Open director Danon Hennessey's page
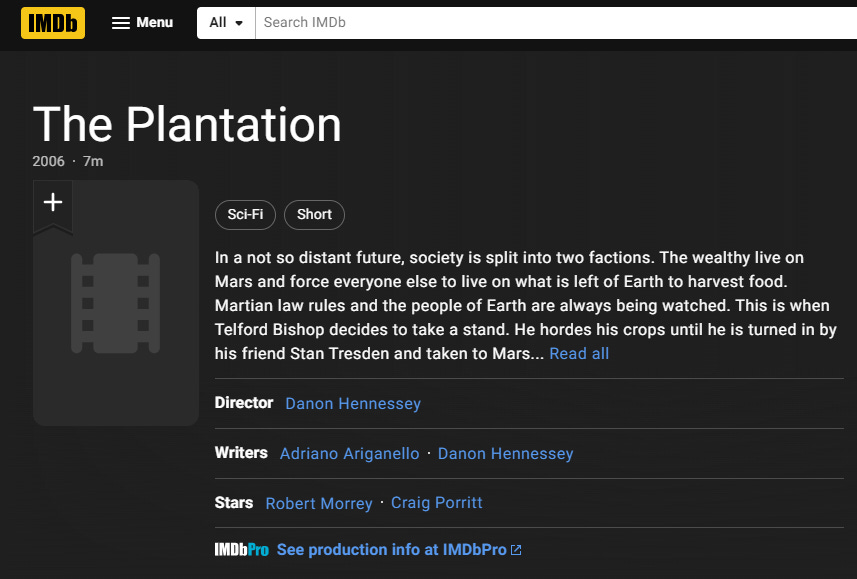This screenshot has width=857, height=579. tap(353, 403)
